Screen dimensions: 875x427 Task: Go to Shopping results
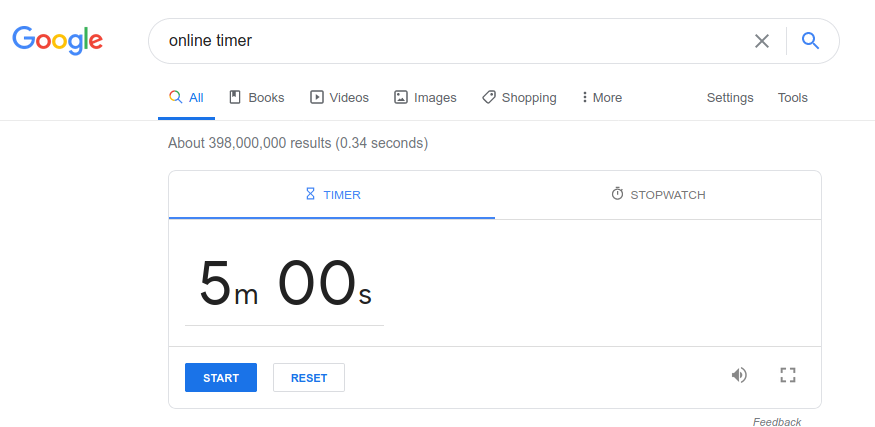pyautogui.click(x=519, y=98)
